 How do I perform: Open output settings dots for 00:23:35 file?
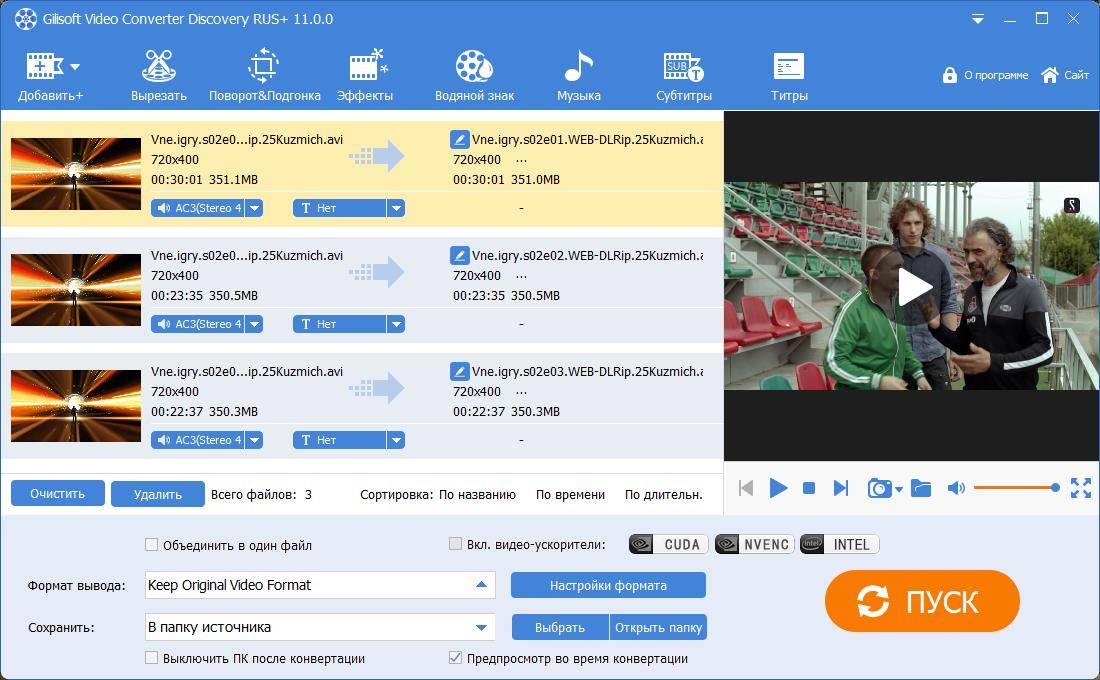[521, 276]
